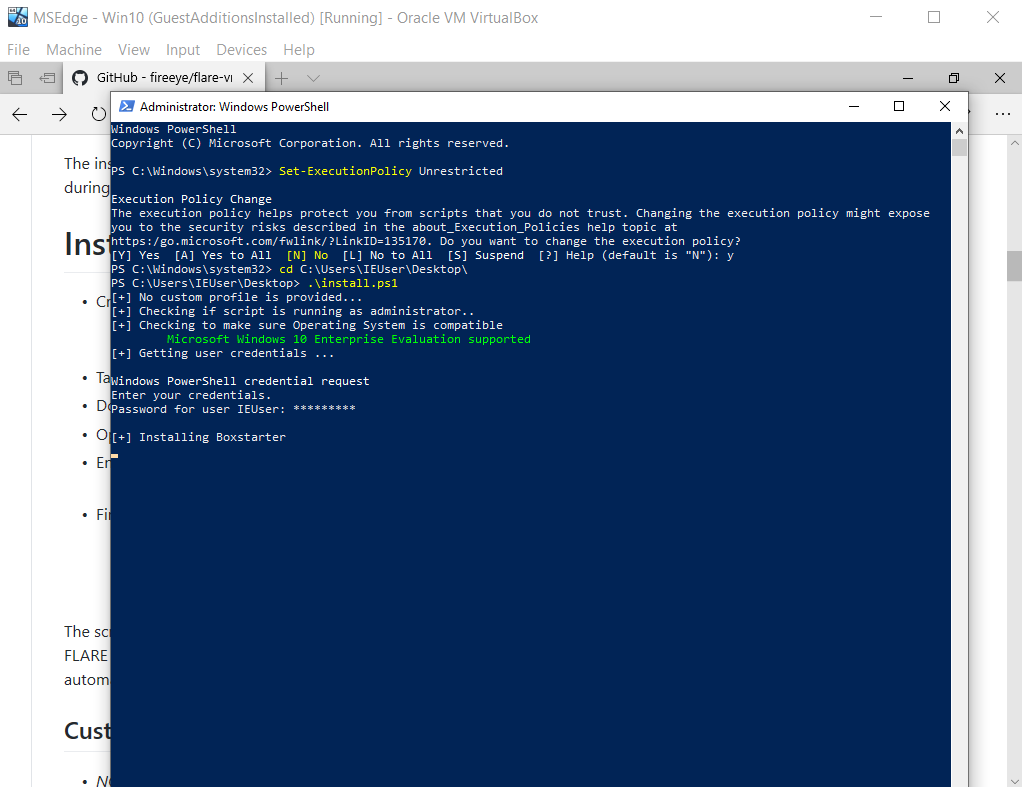The width and height of the screenshot is (1022, 787).
Task: Open the Help menu
Action: pos(298,50)
